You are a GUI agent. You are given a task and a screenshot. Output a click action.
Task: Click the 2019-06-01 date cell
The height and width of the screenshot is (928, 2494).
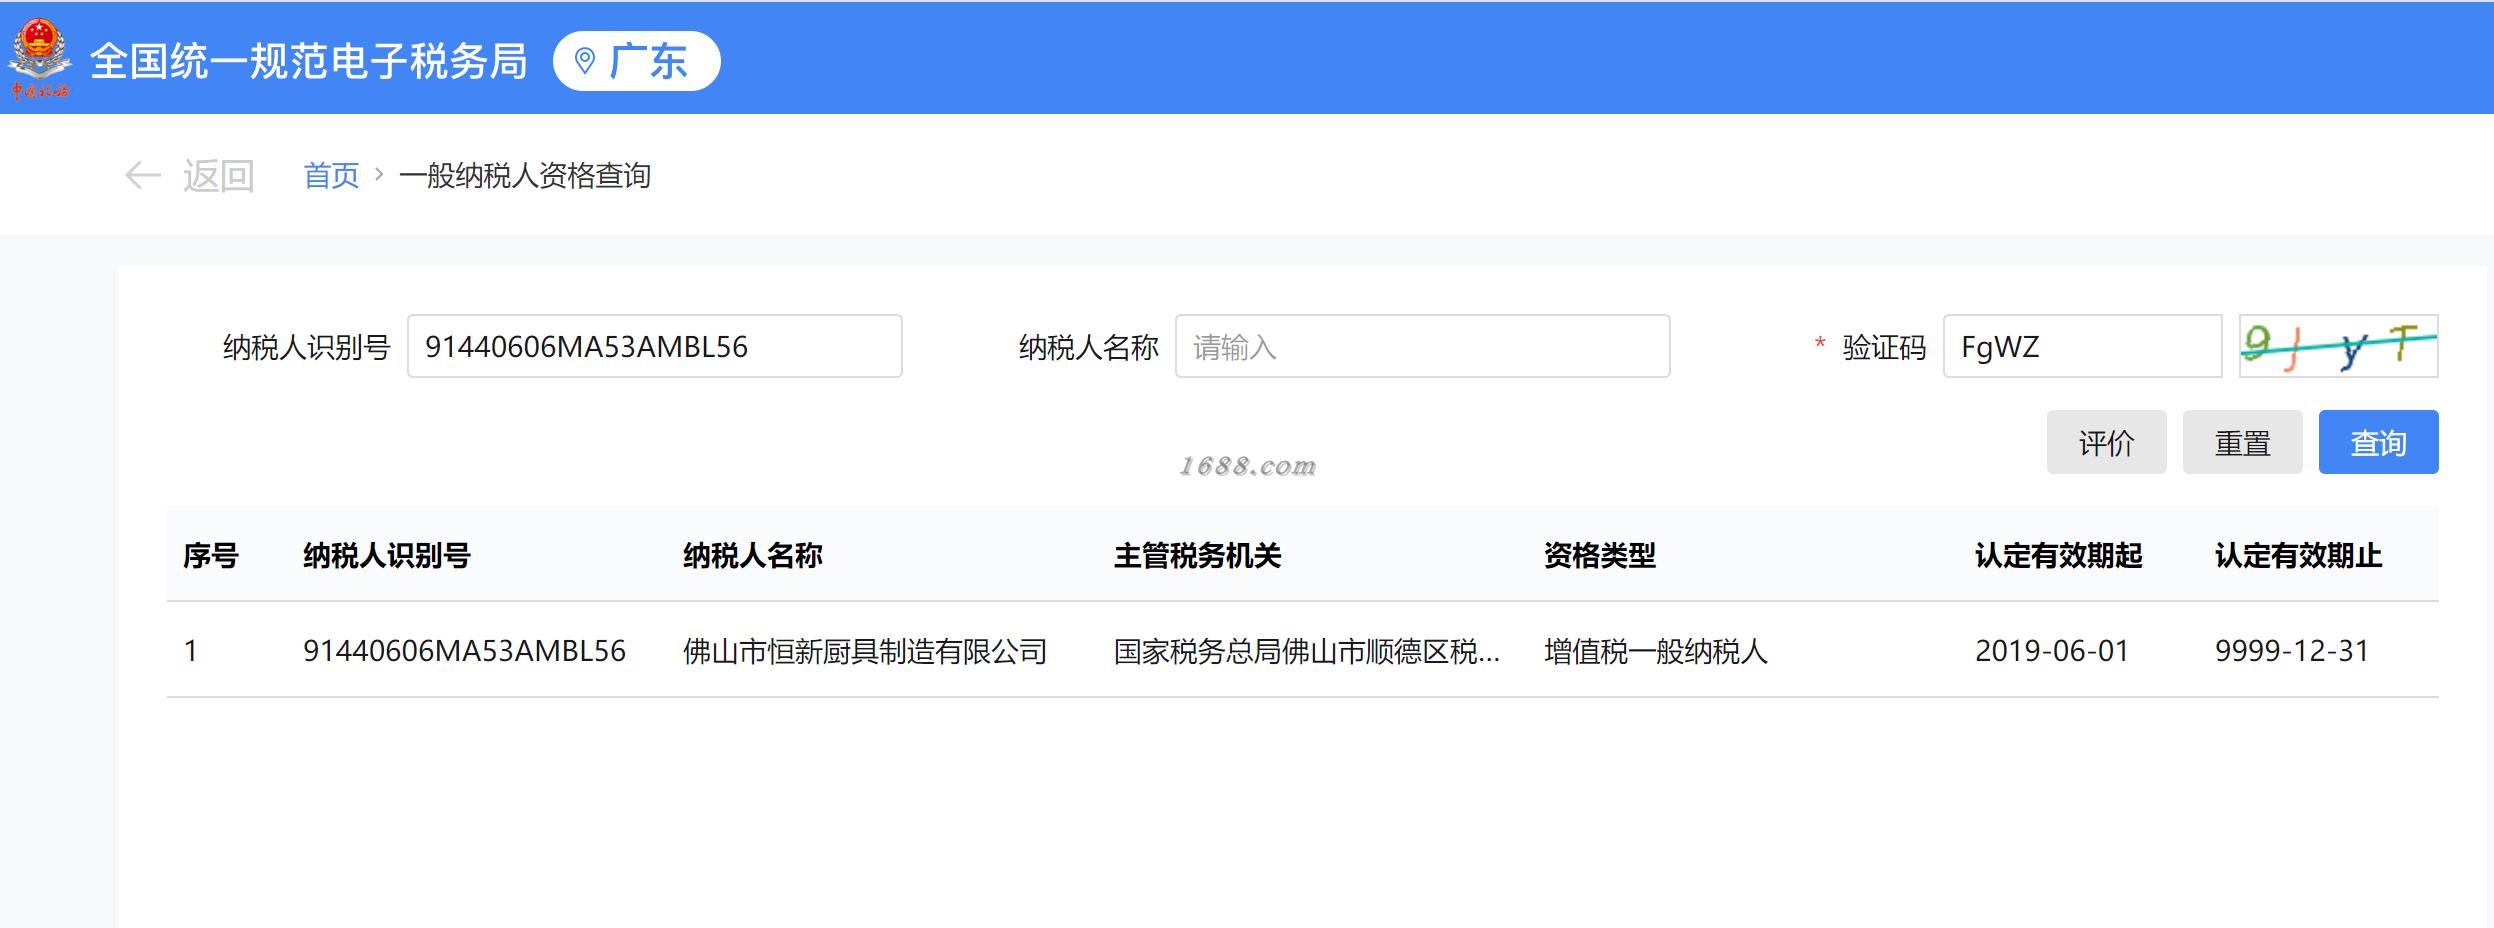pos(2052,651)
